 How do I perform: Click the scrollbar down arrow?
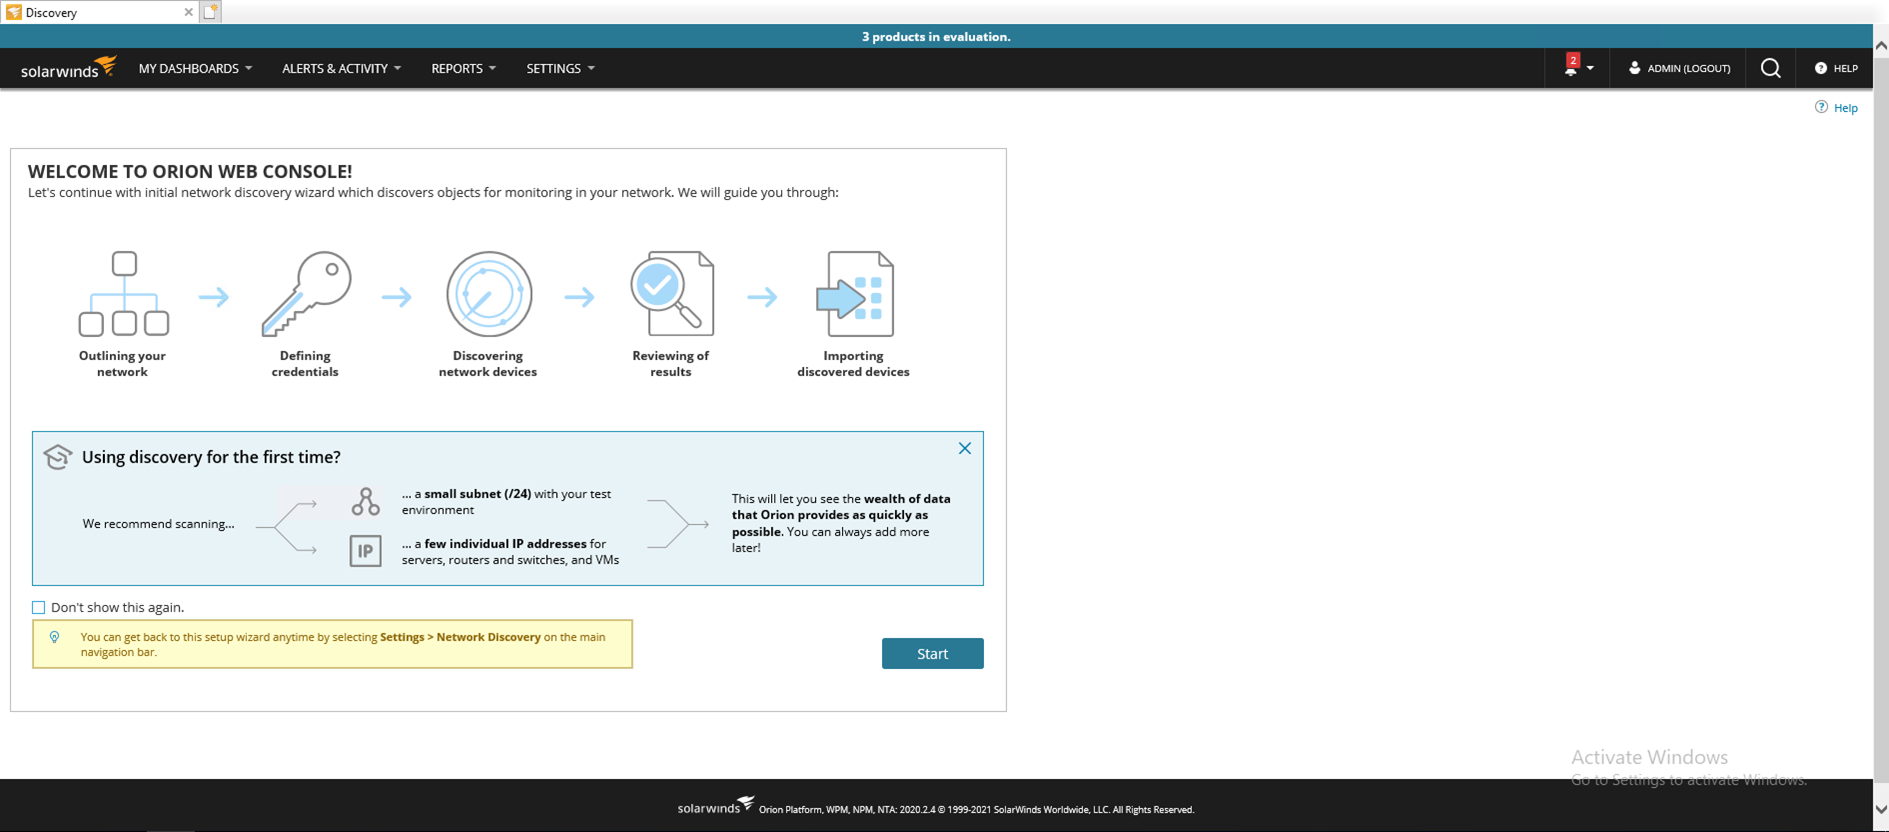pos(1881,809)
